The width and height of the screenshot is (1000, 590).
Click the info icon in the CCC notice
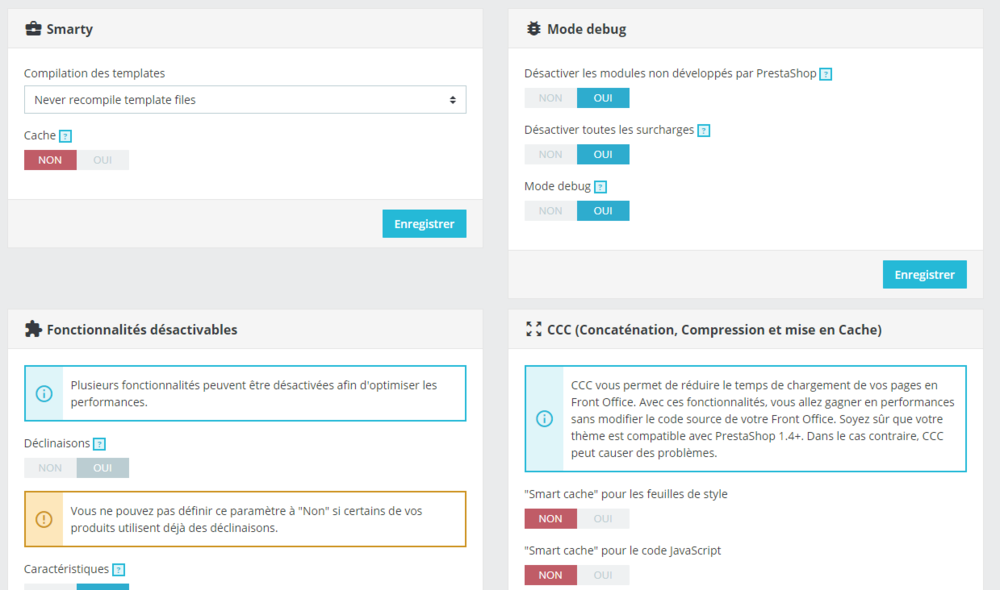pos(544,419)
